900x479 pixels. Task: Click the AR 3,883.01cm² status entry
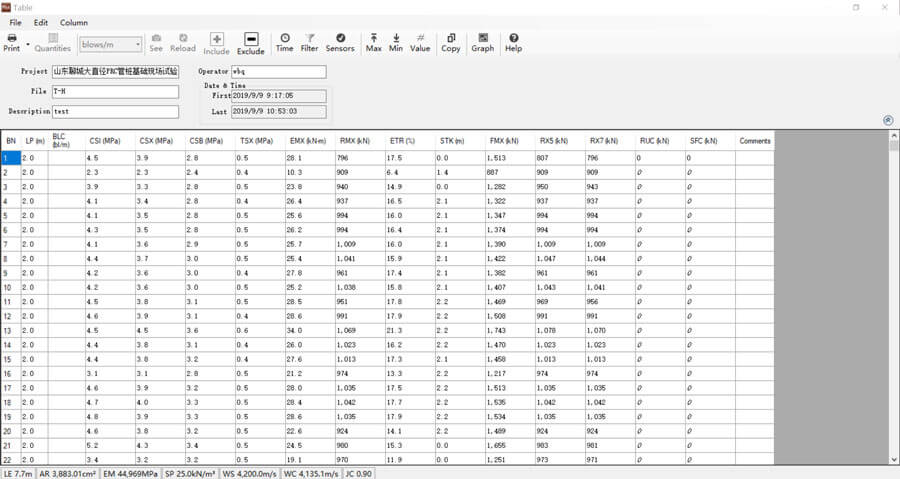[68, 474]
